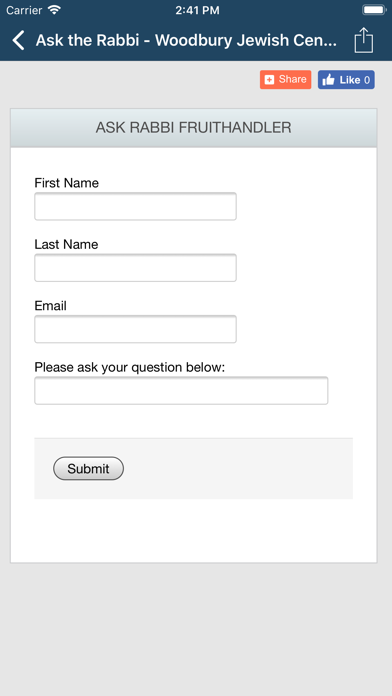Go back using the left chevron
392x696 pixels.
click(x=18, y=40)
